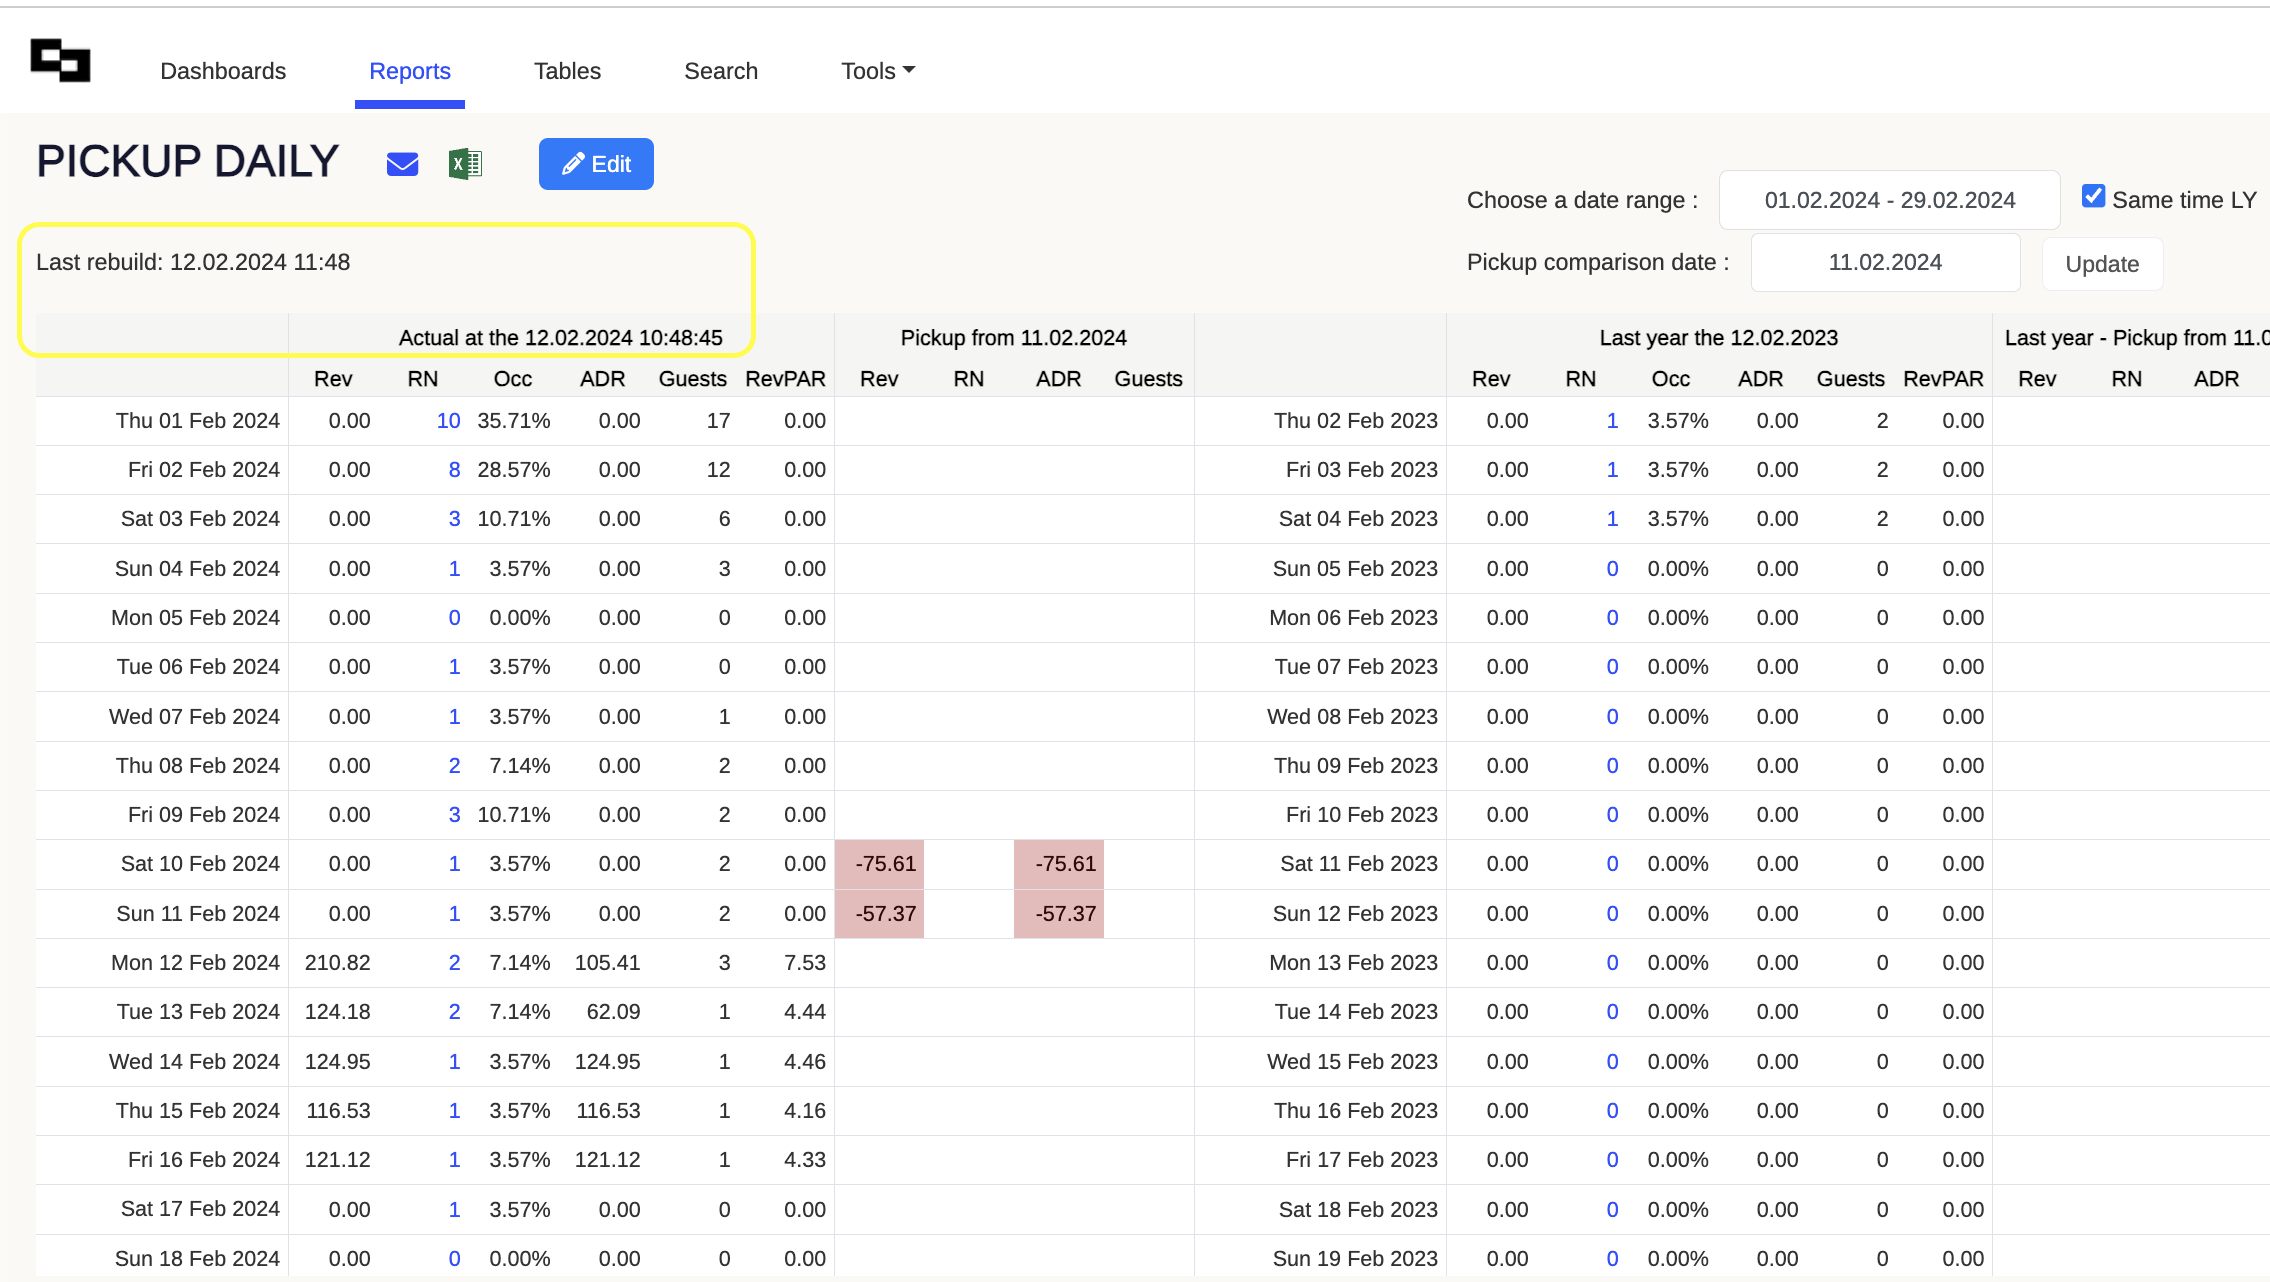This screenshot has width=2270, height=1282.
Task: Open last-year RN link for Sun 19 Feb 2023
Action: (x=1612, y=1259)
